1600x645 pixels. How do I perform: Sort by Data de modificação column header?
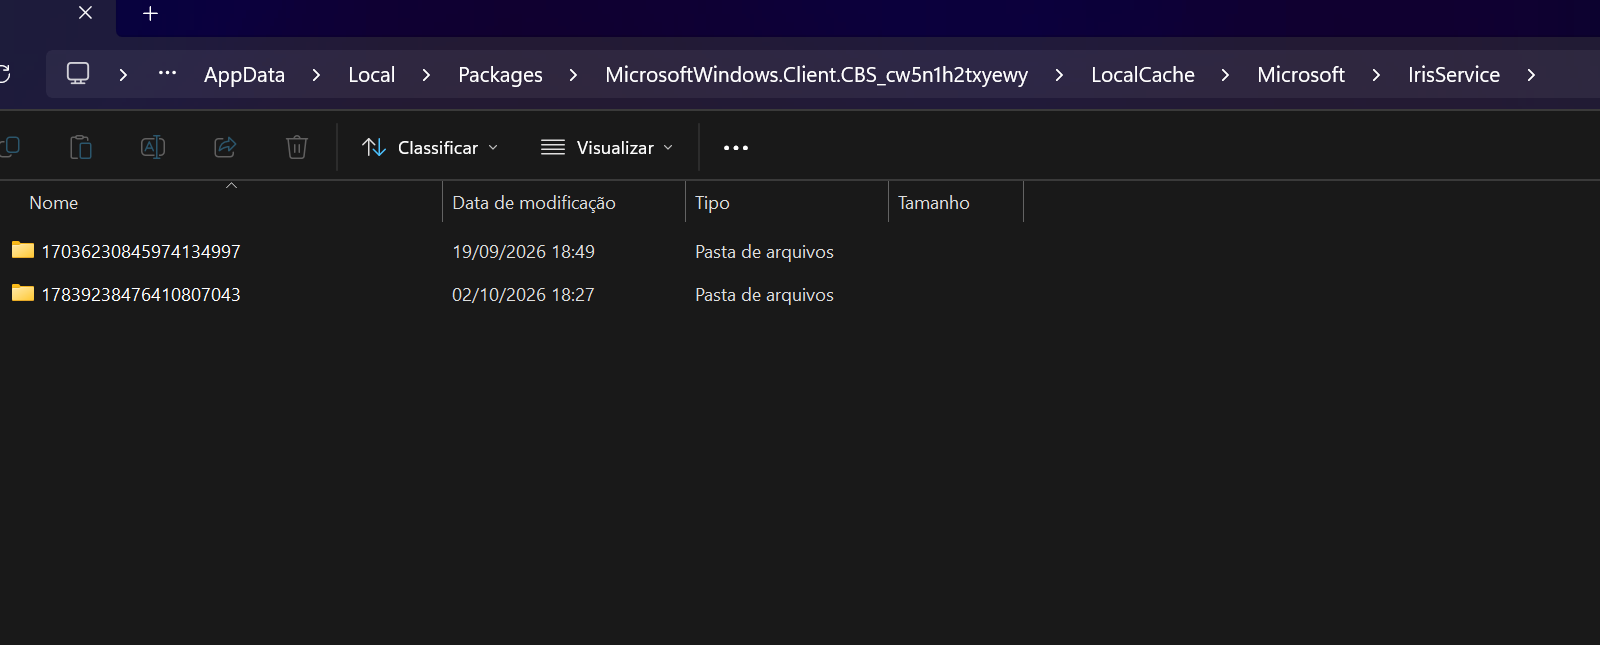tap(564, 203)
